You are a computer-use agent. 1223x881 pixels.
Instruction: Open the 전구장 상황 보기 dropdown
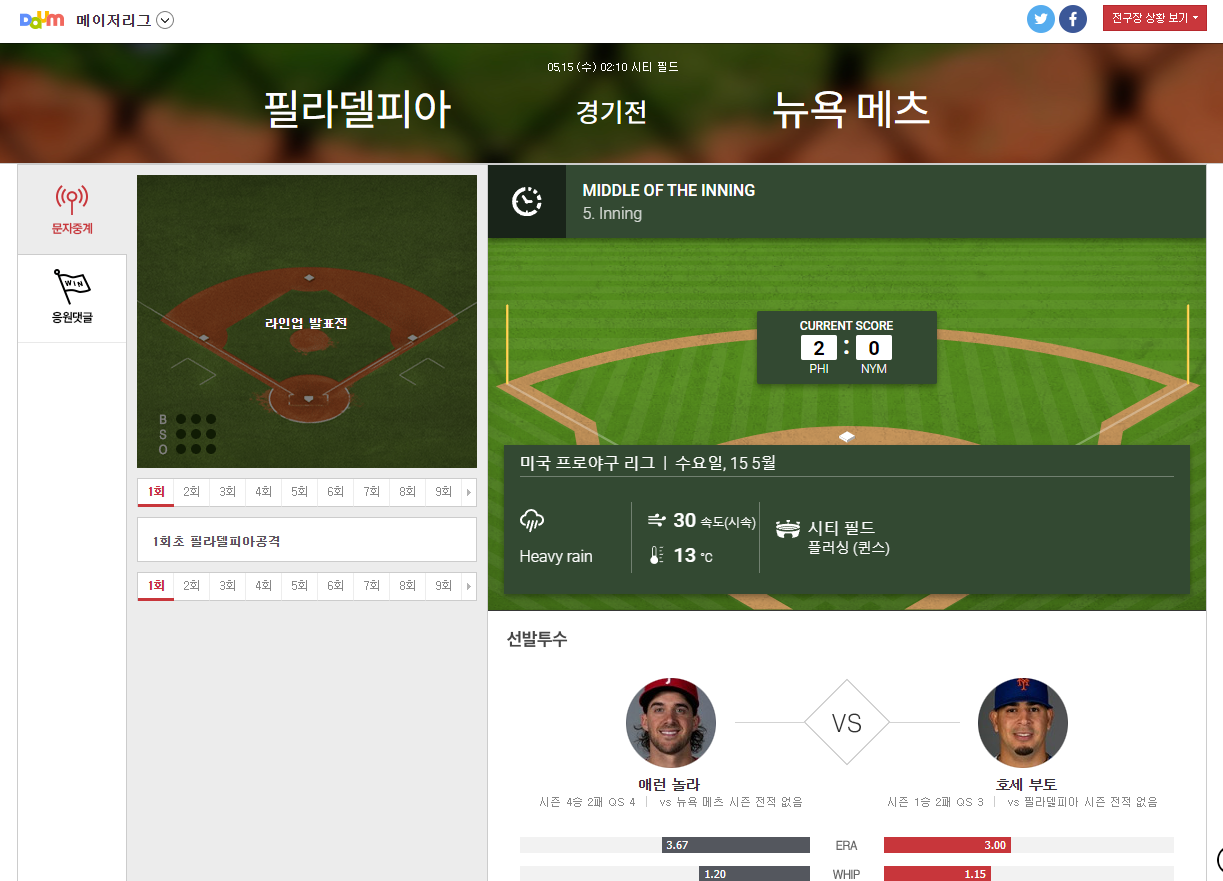click(1155, 18)
